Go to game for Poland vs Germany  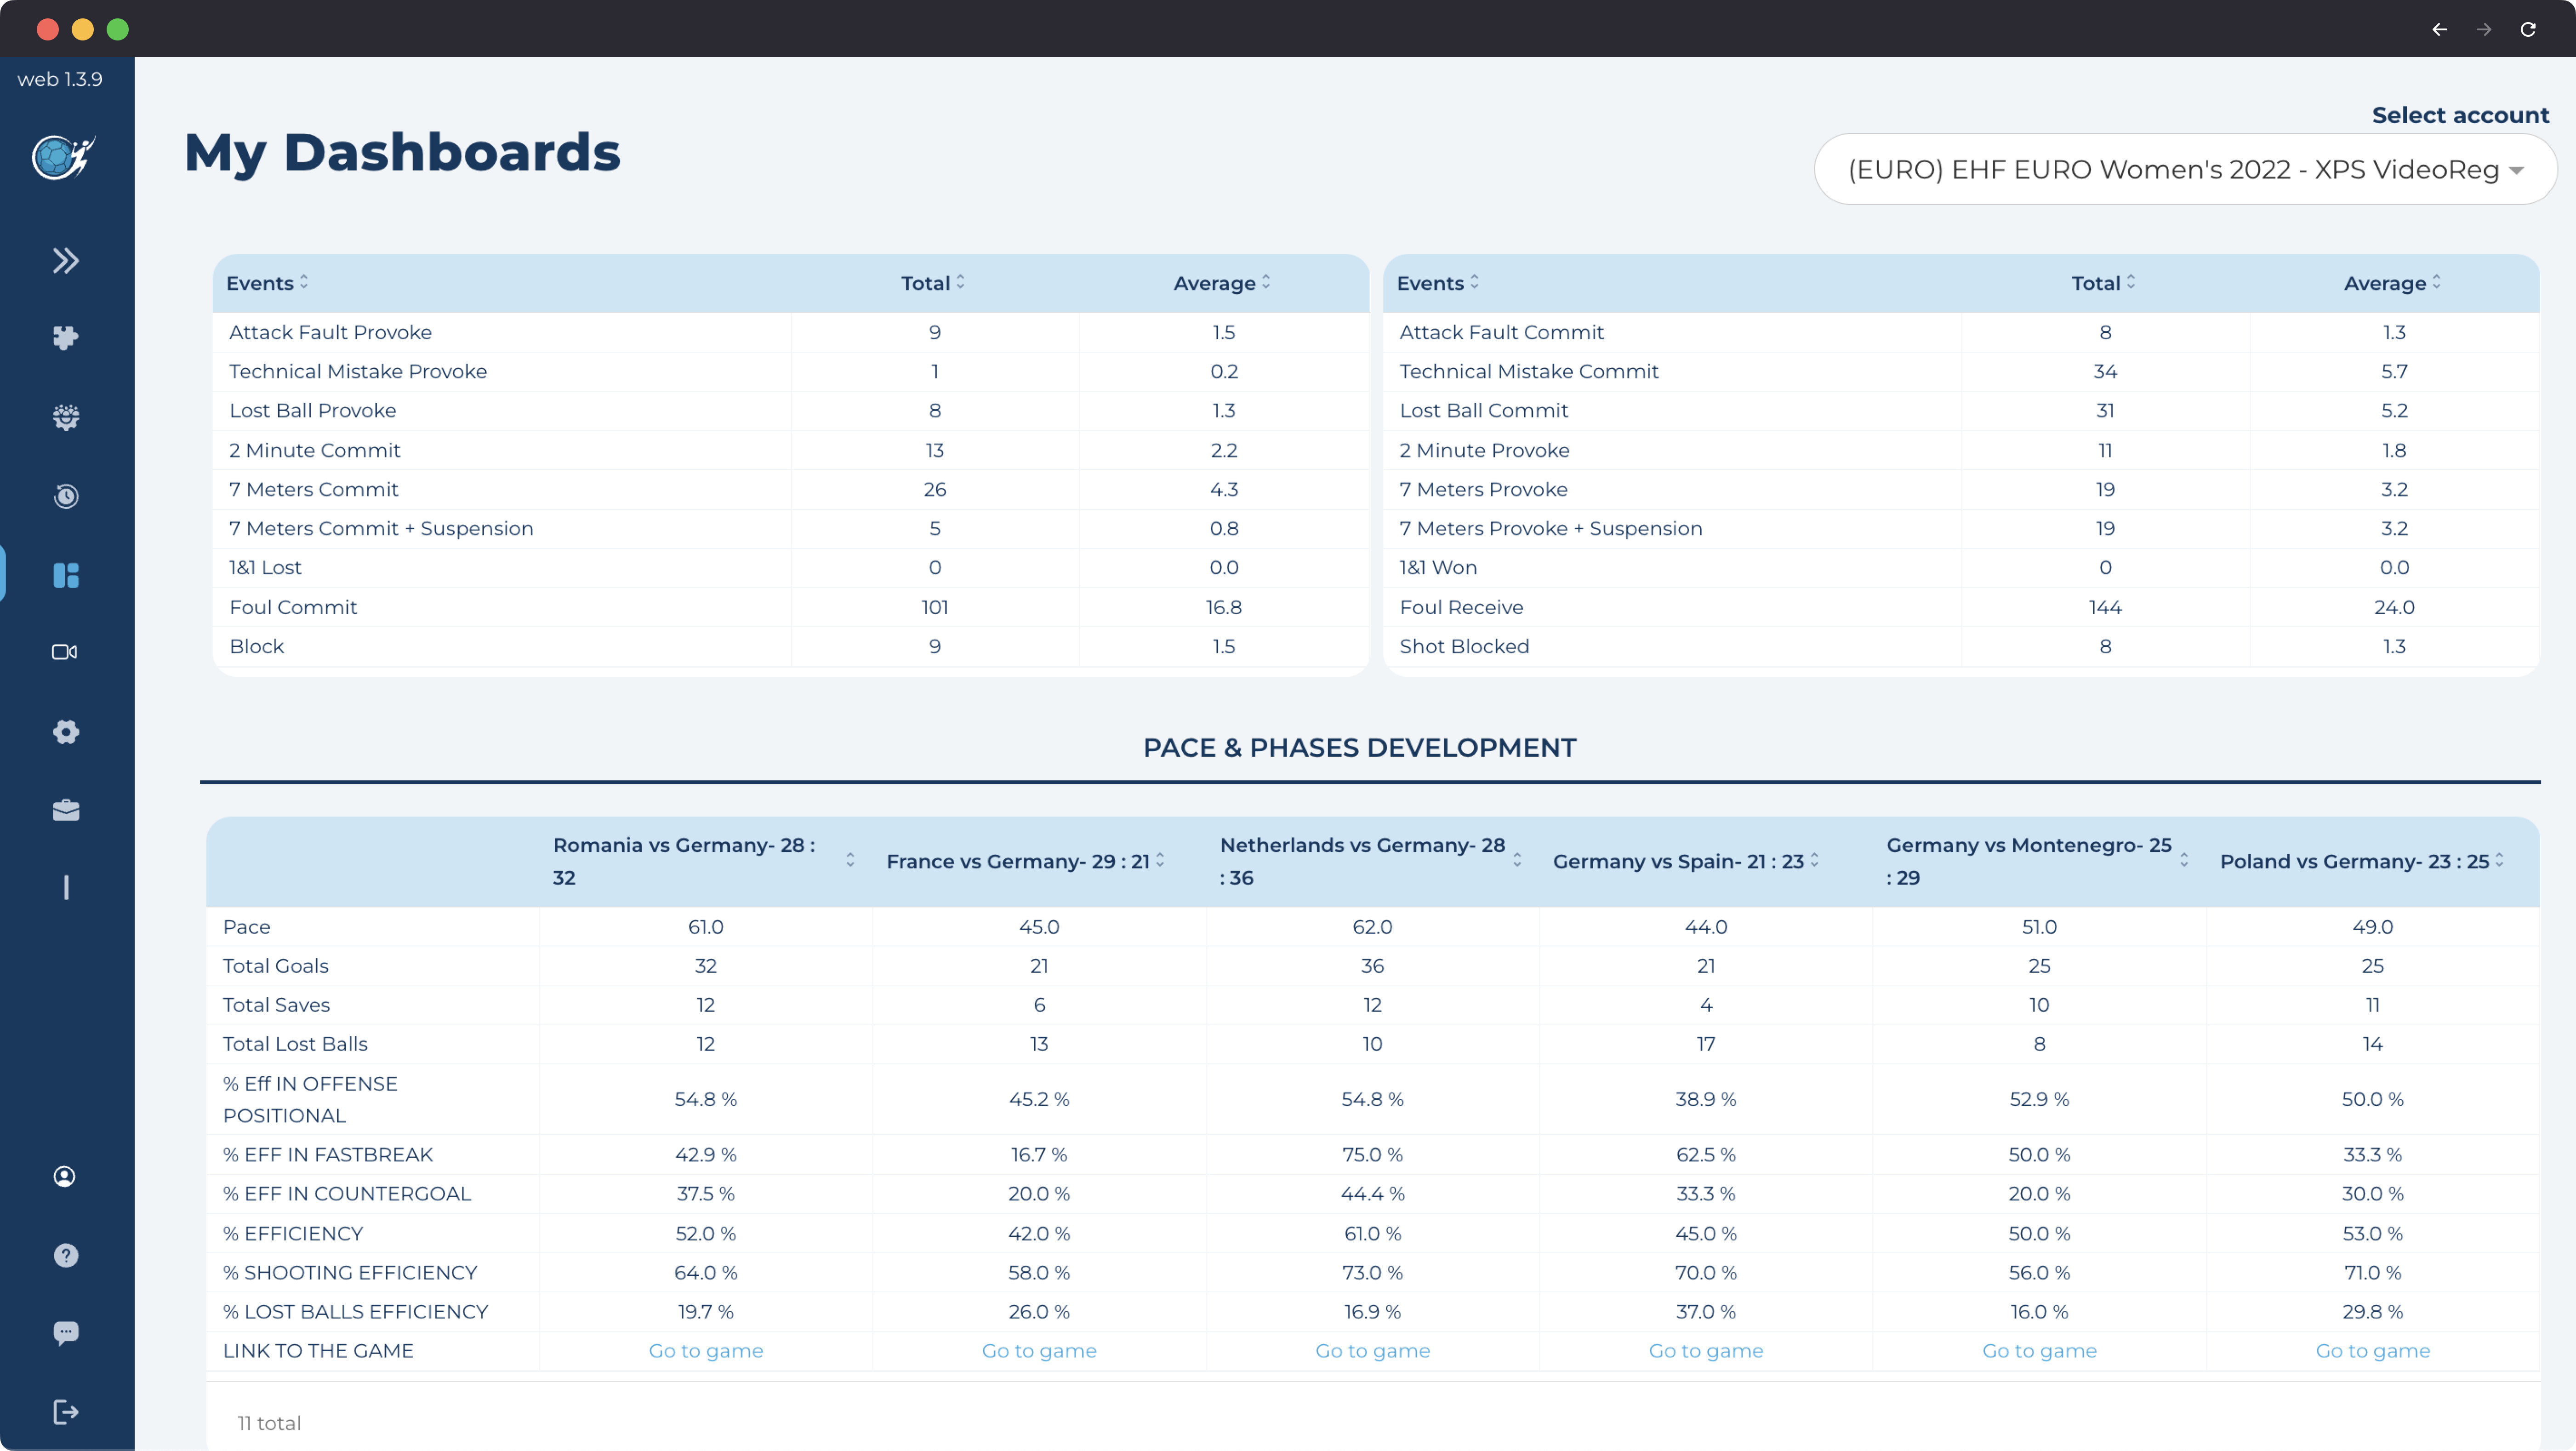pos(2372,1351)
